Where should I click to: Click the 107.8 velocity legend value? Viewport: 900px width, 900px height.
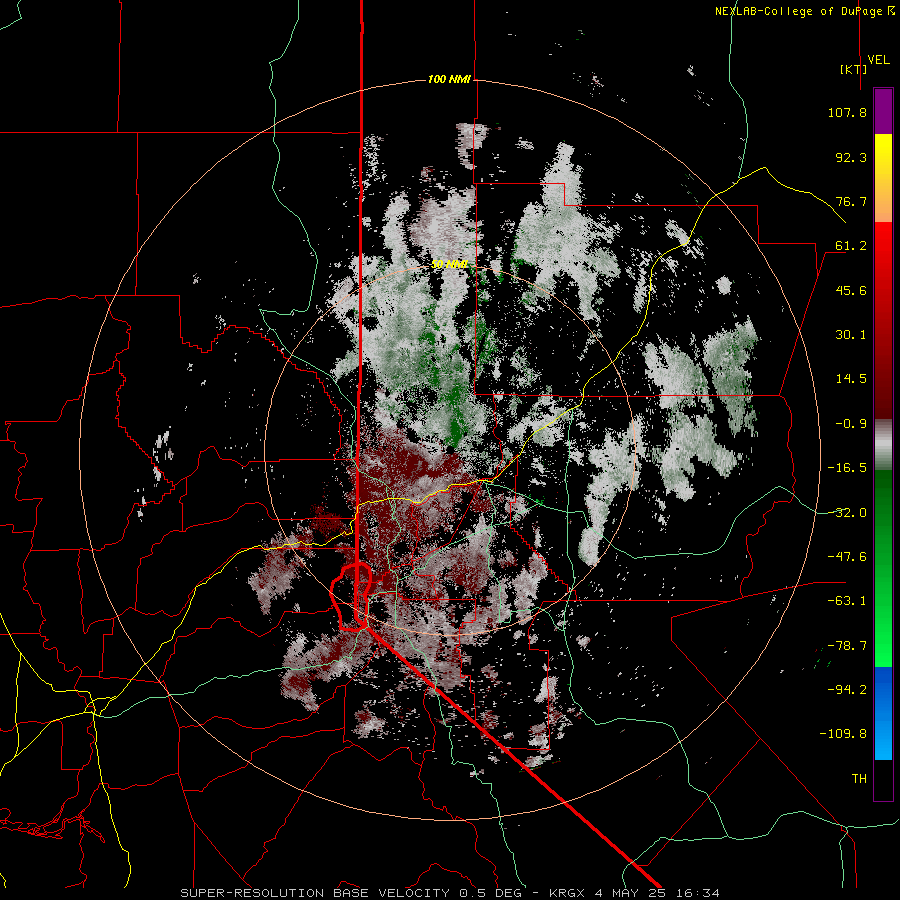tap(847, 112)
